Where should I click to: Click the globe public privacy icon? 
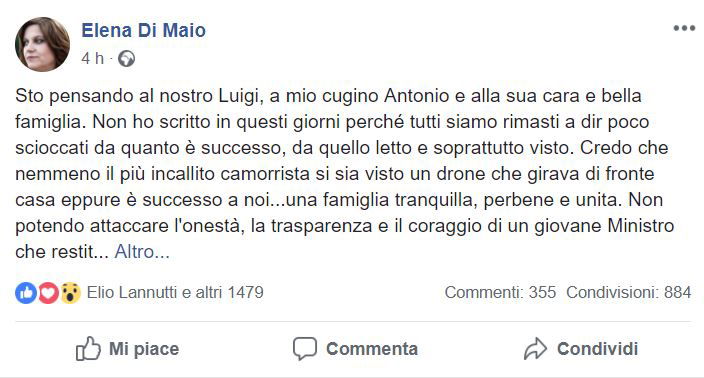pyautogui.click(x=127, y=59)
